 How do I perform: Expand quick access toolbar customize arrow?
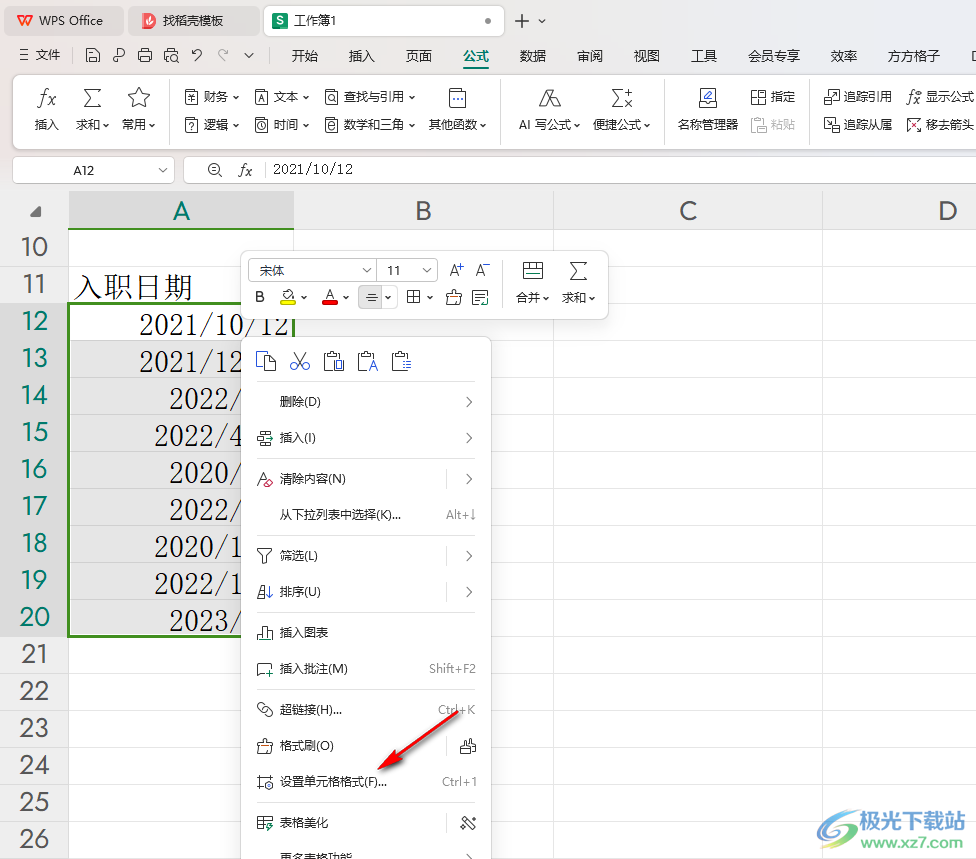point(249,55)
